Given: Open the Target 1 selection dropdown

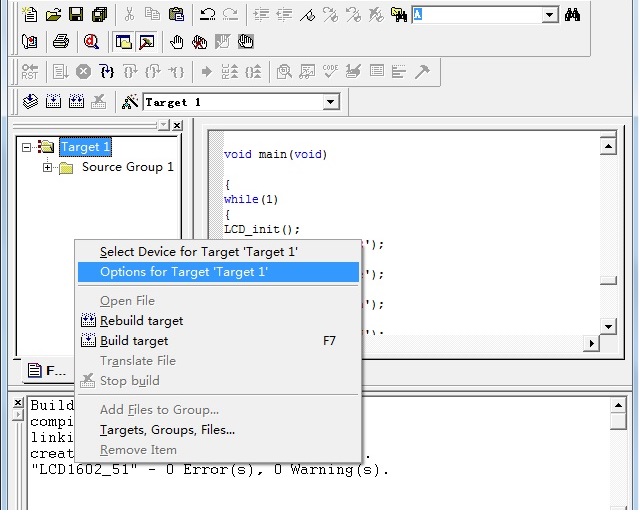Looking at the screenshot, I should coord(331,102).
